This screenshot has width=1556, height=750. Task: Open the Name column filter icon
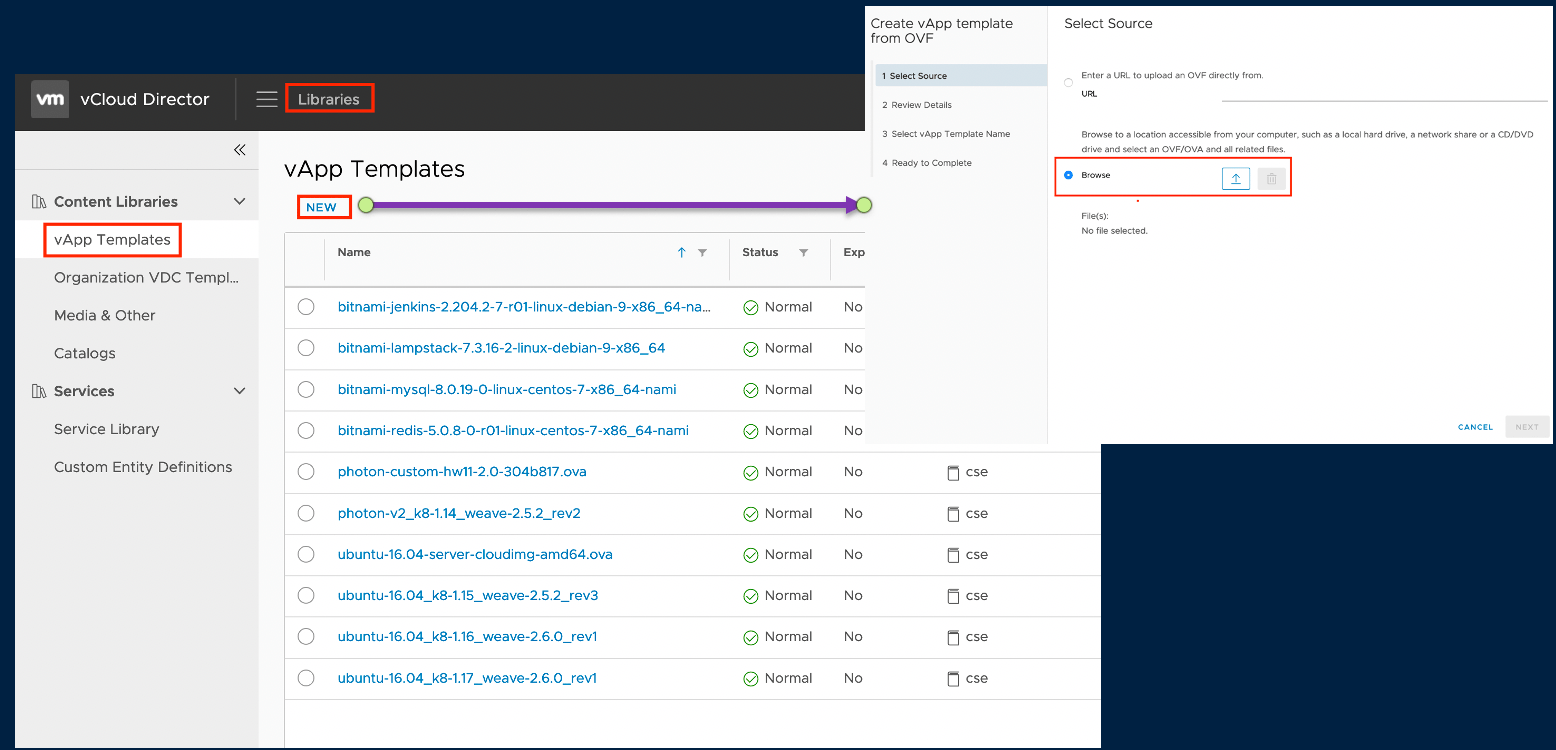[702, 253]
